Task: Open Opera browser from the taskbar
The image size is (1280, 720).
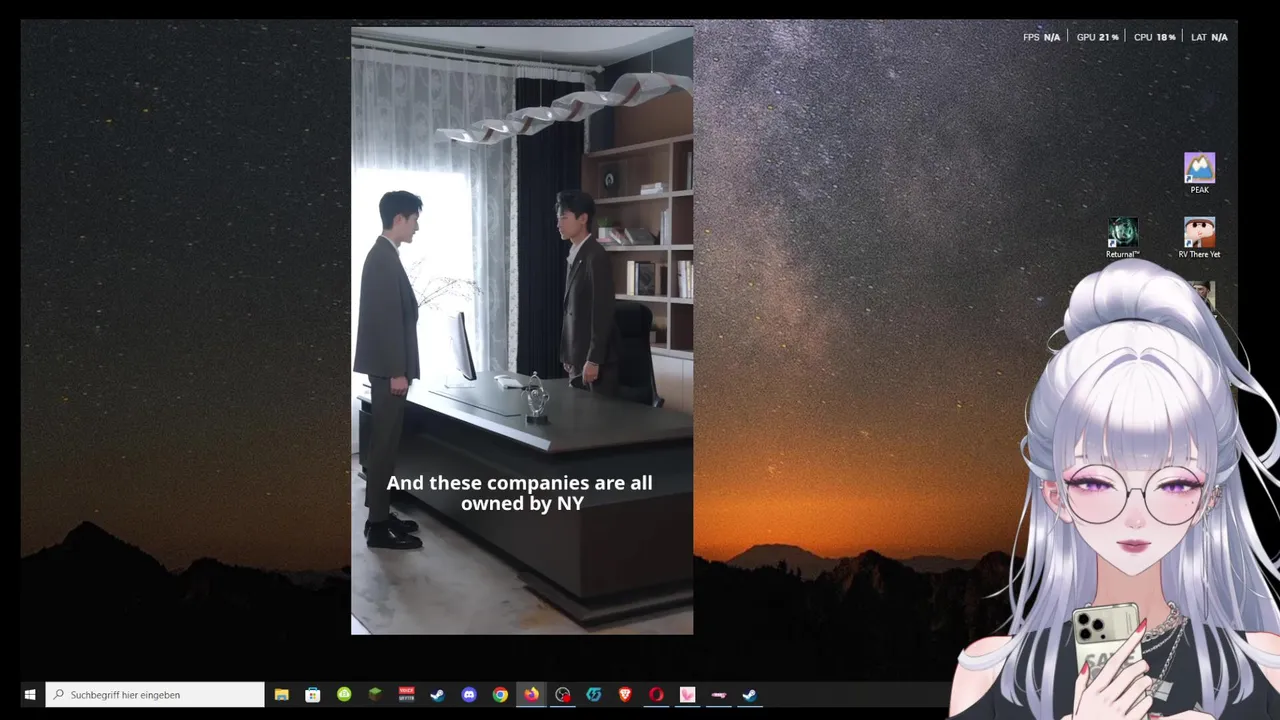Action: [x=656, y=694]
